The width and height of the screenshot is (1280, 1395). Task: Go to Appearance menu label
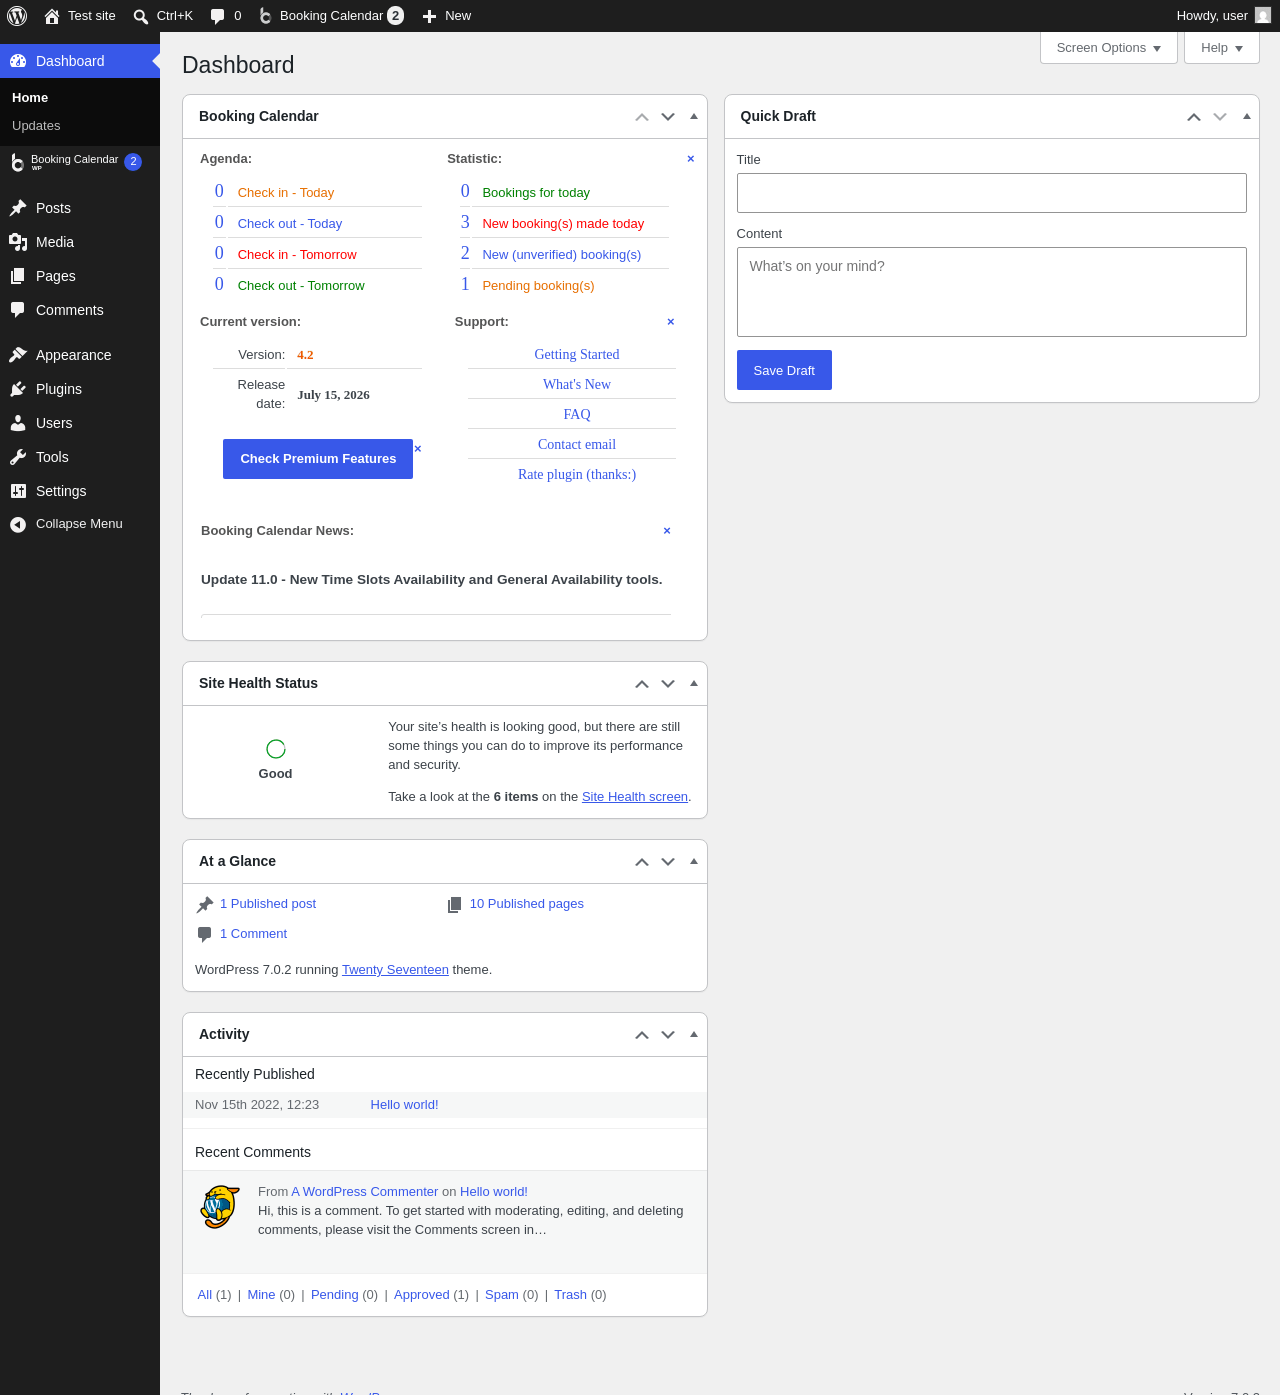pyautogui.click(x=74, y=355)
